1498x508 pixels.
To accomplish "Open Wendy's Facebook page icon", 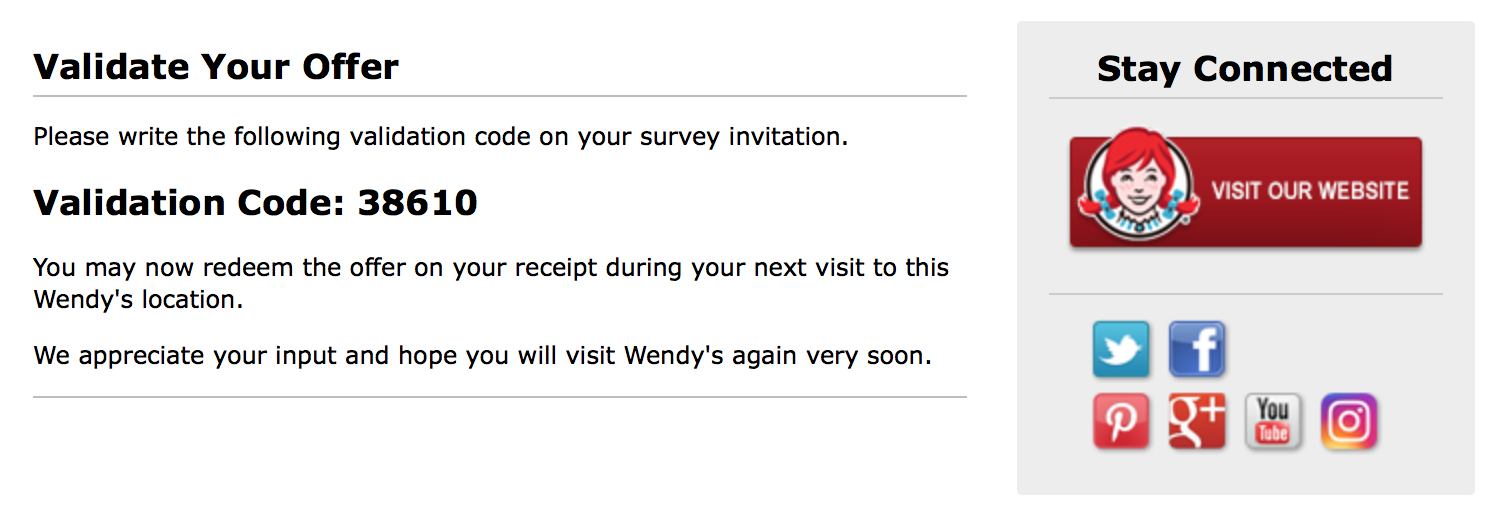I will coord(1197,349).
